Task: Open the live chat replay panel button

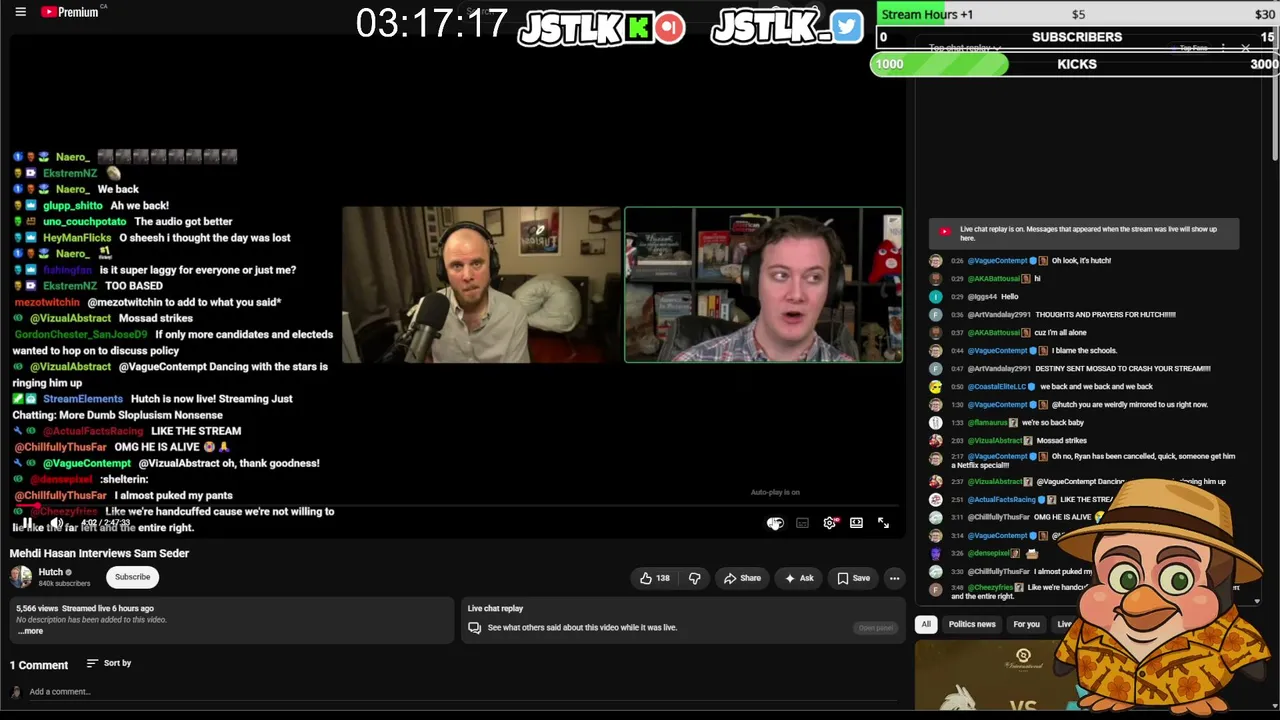Action: pos(875,628)
